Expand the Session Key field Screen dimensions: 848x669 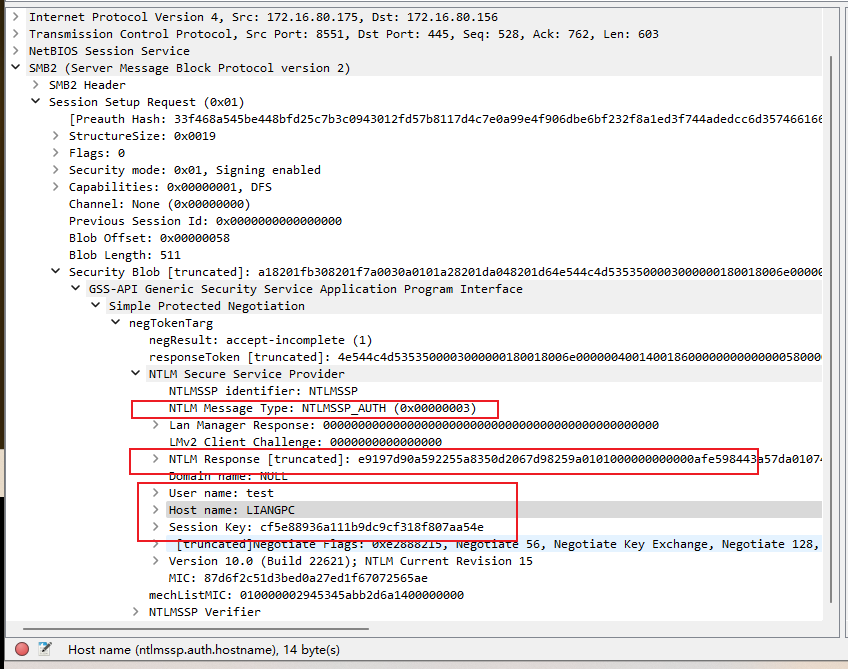point(156,527)
